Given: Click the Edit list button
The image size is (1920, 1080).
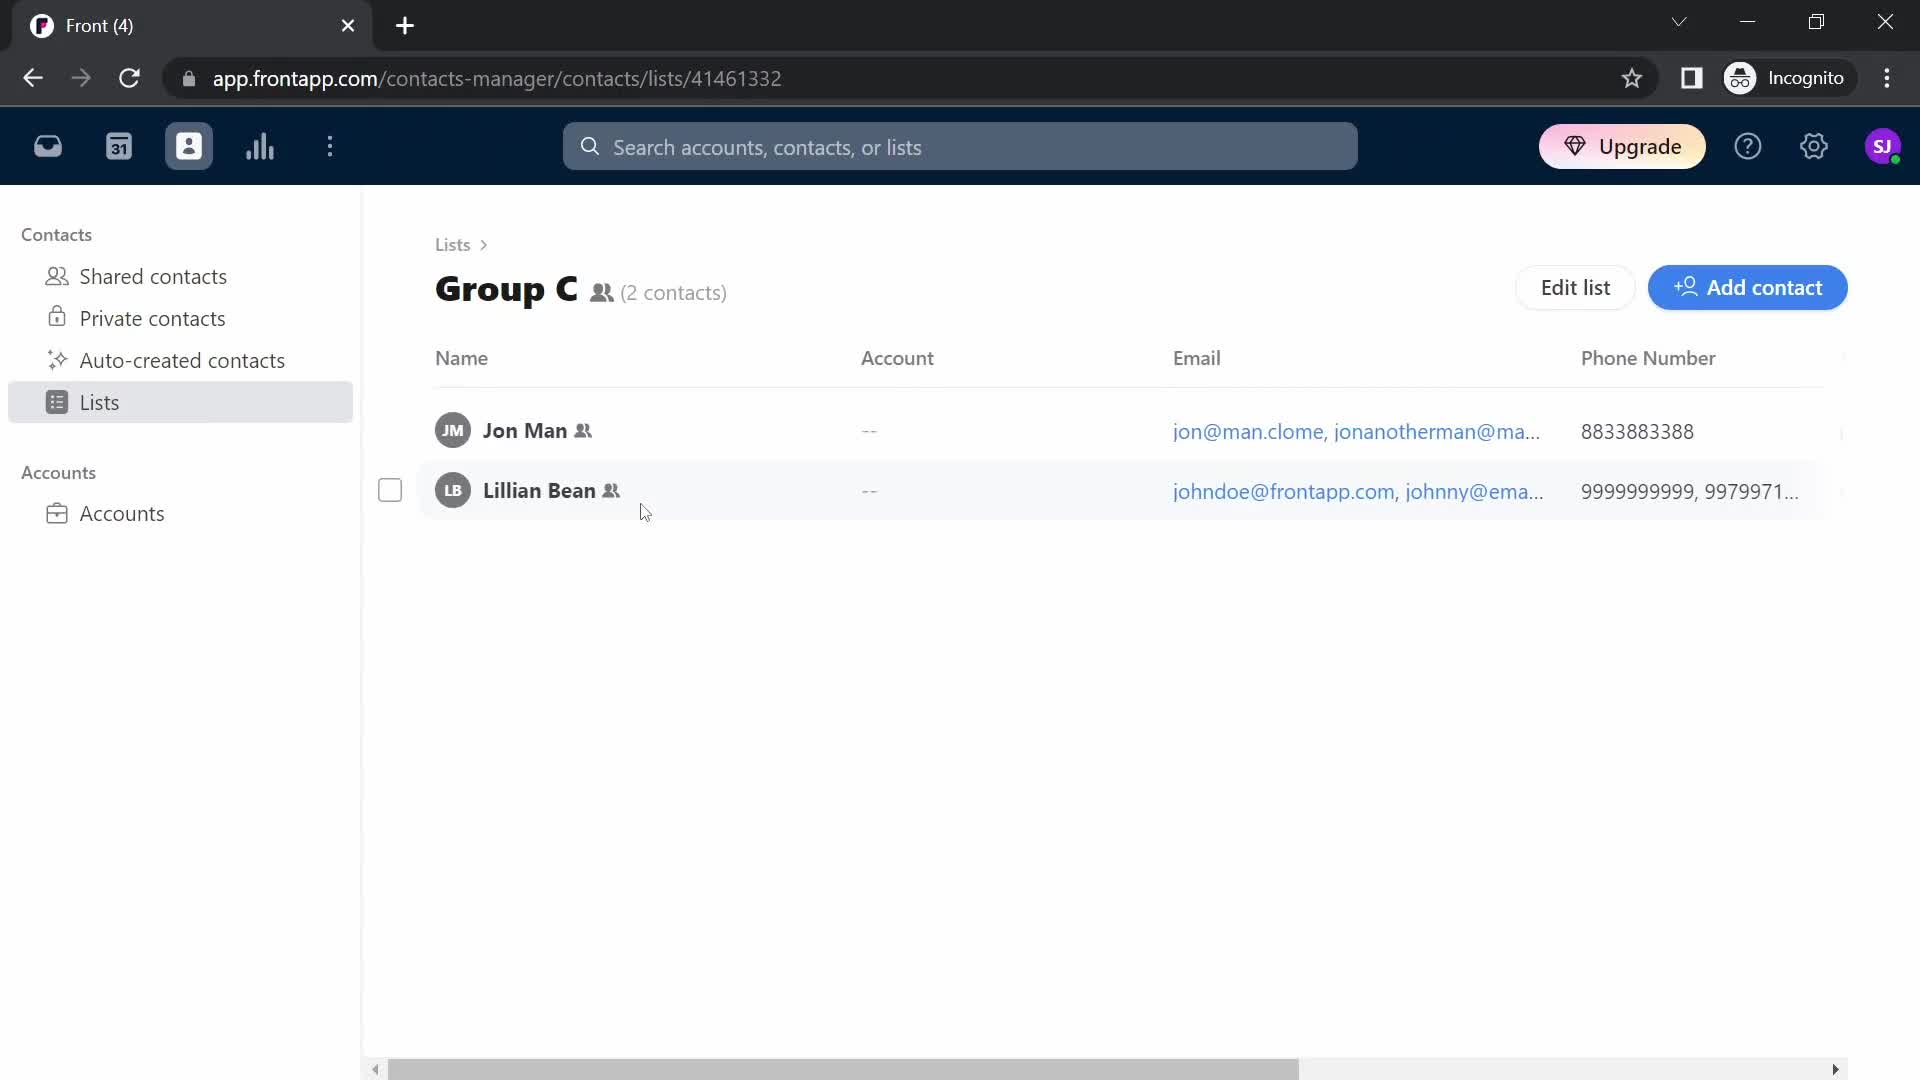Looking at the screenshot, I should [x=1576, y=287].
